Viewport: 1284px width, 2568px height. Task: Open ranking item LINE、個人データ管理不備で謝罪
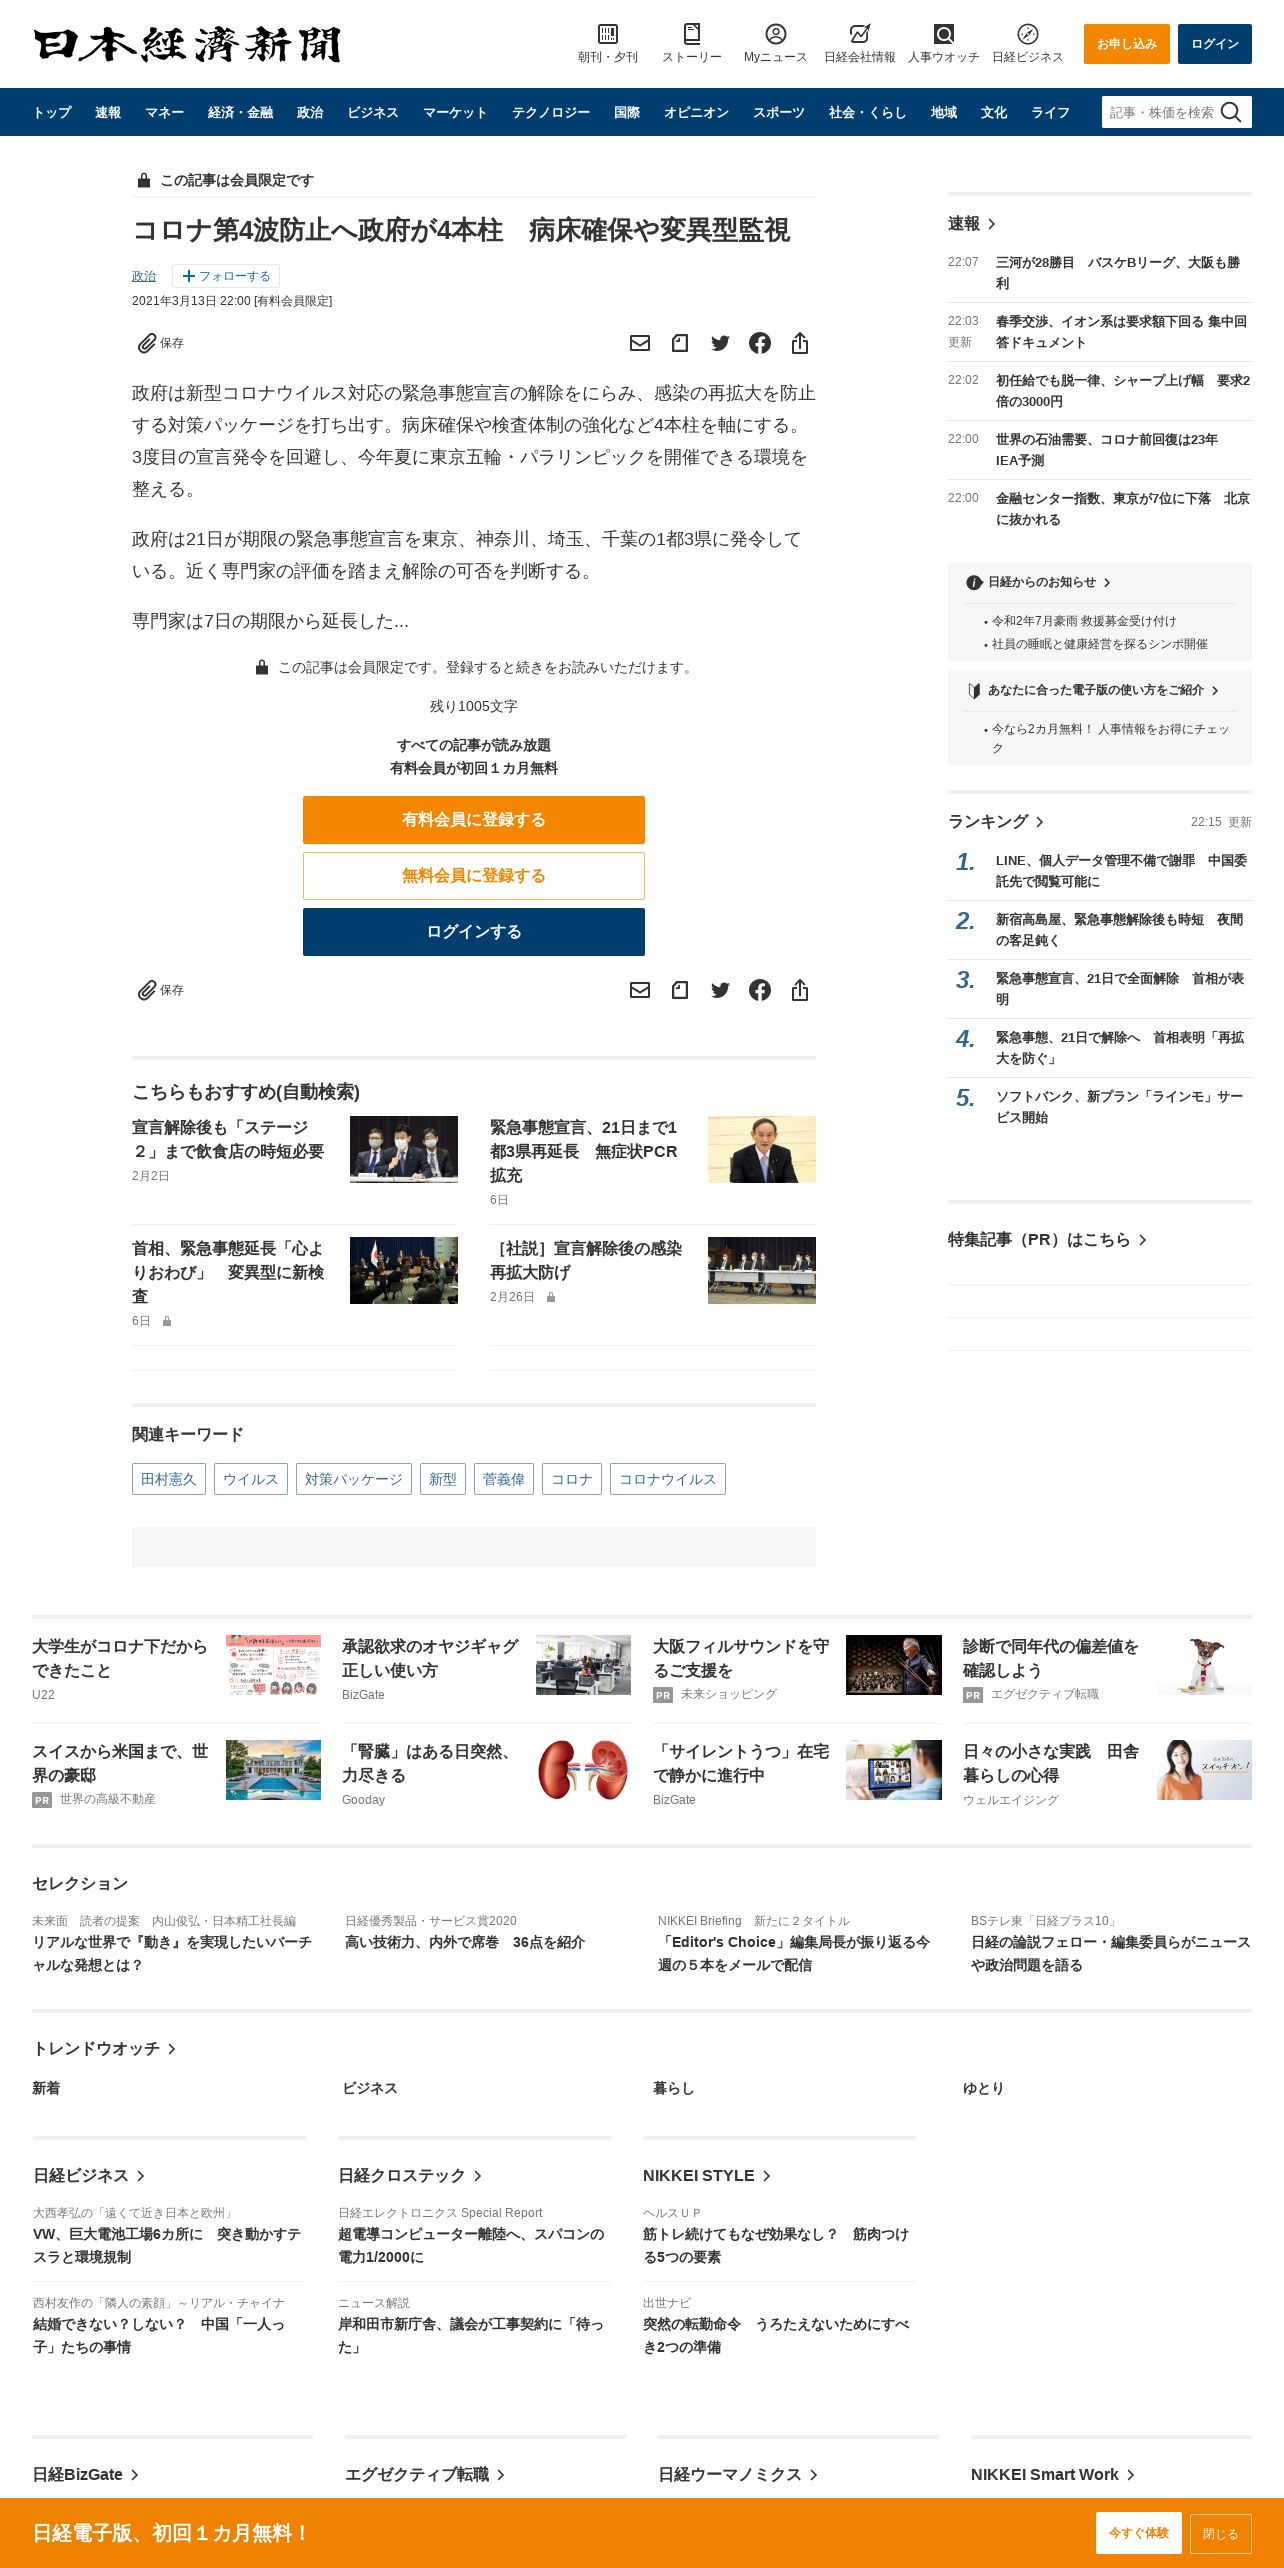pyautogui.click(x=1121, y=871)
